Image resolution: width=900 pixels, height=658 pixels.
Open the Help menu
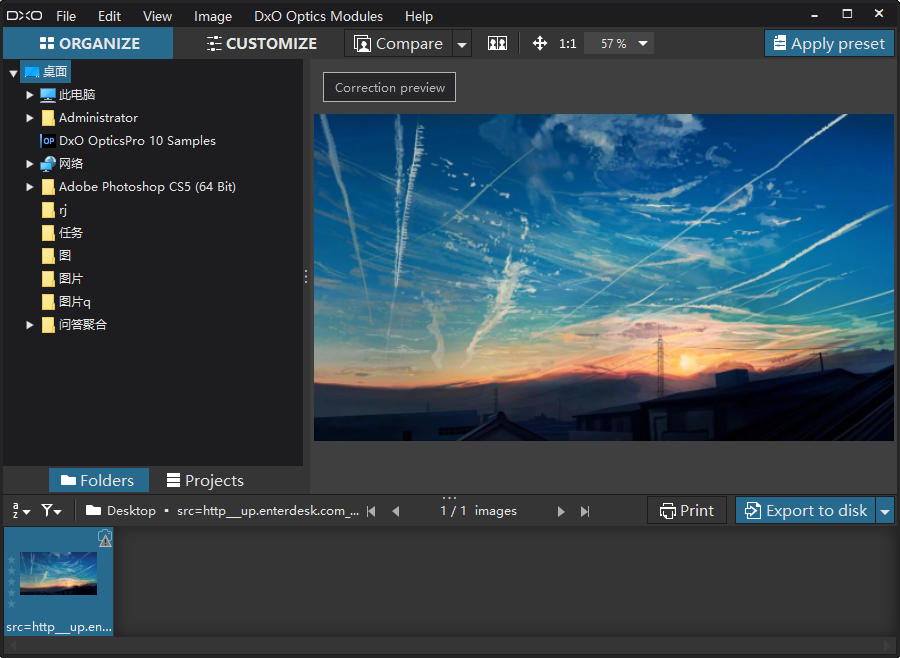(419, 16)
